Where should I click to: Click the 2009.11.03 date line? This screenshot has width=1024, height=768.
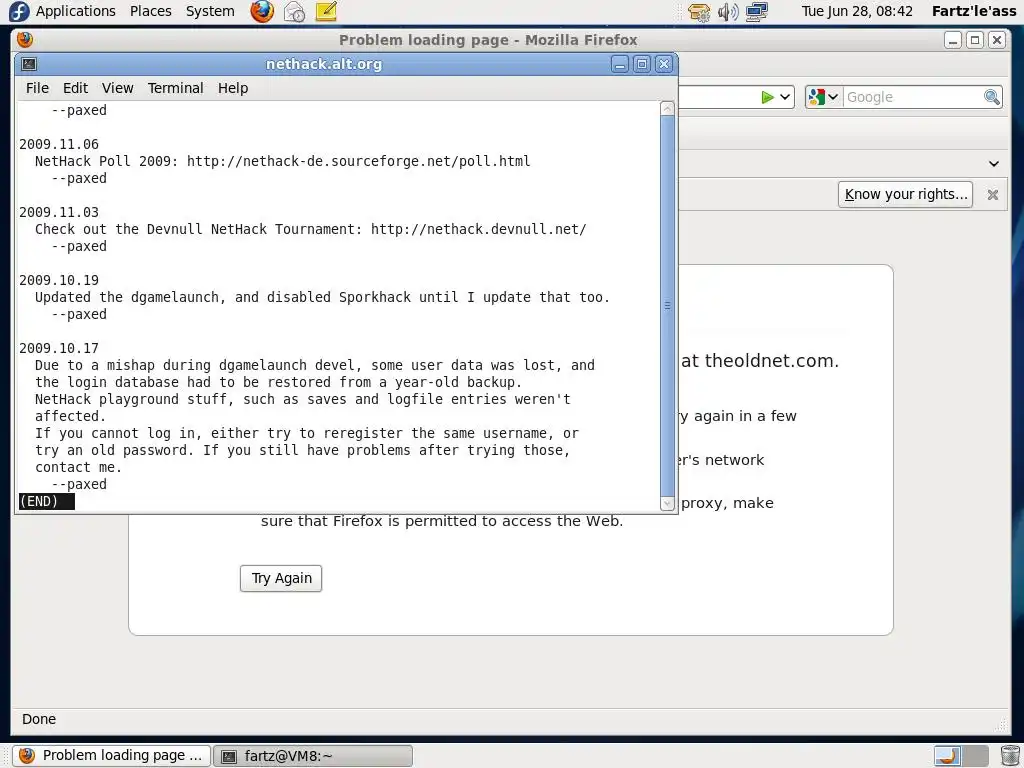click(59, 212)
